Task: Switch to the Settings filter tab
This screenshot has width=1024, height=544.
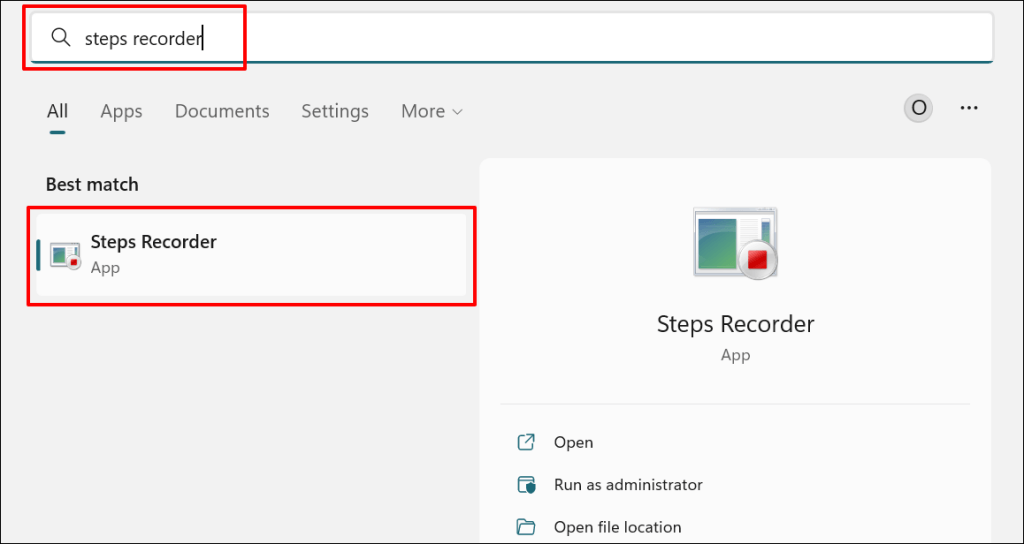Action: [x=335, y=111]
